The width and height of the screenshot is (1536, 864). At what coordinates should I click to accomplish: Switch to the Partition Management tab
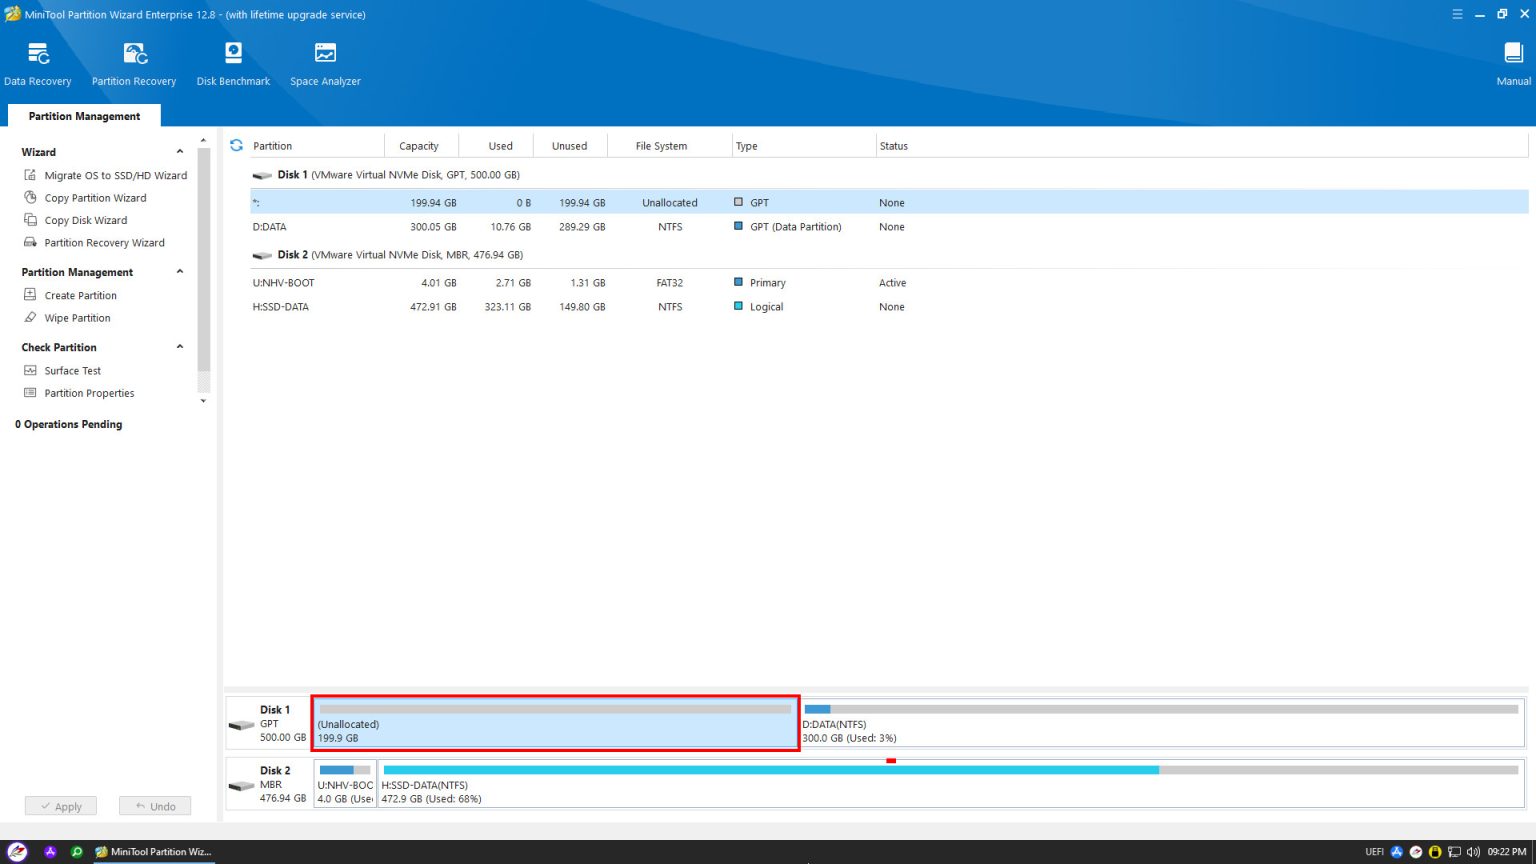pos(83,116)
